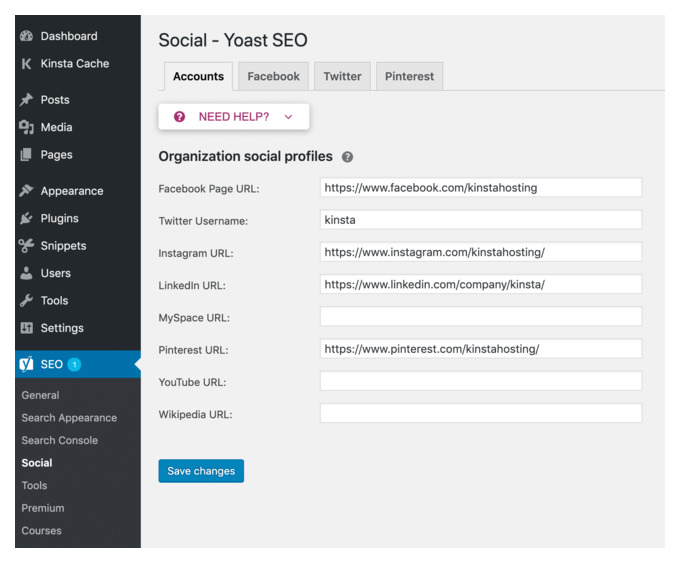680x563 pixels.
Task: Click the Twitter Username label
Action: click(203, 221)
